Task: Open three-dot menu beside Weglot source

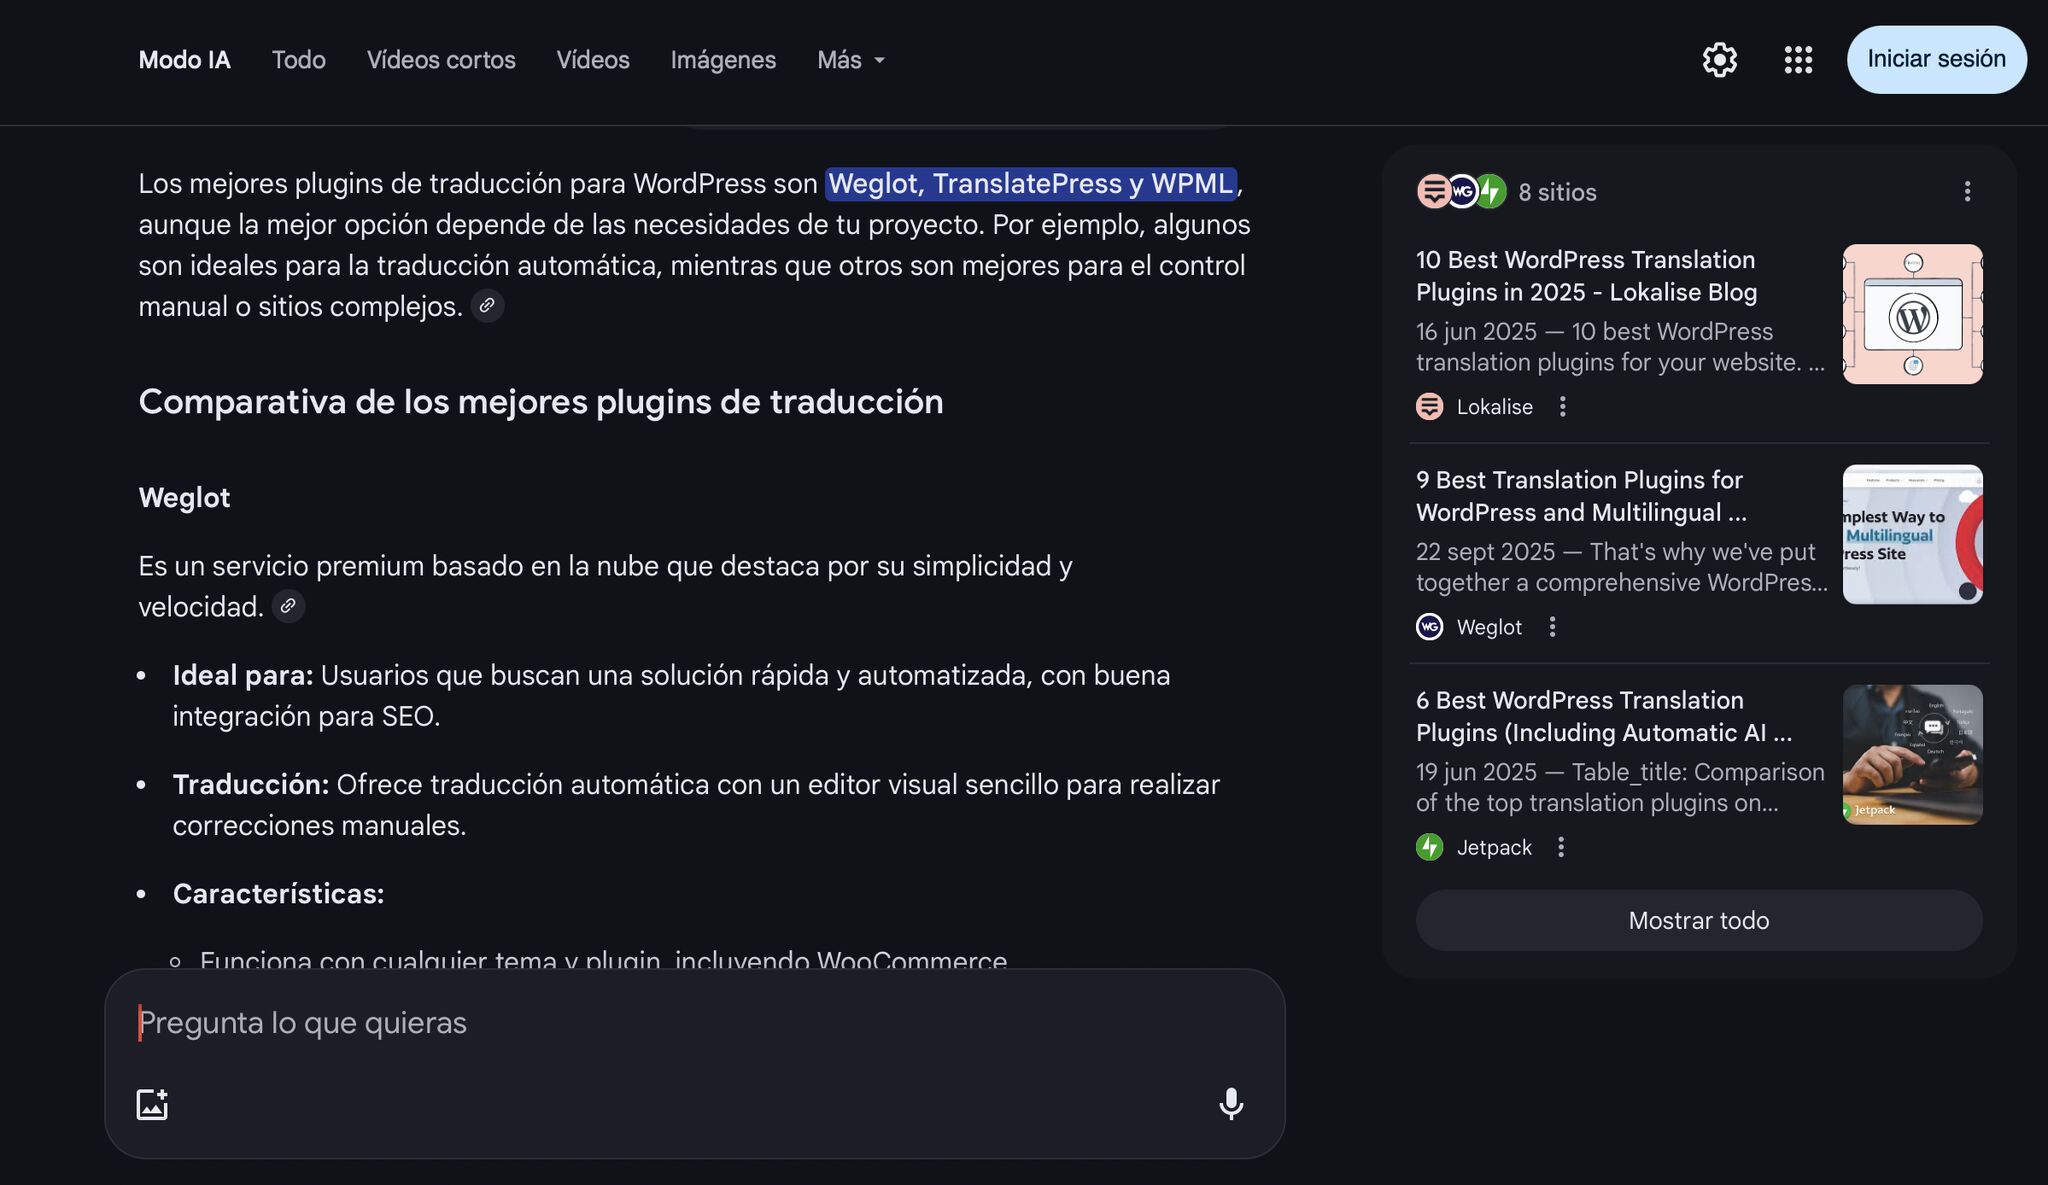Action: coord(1552,627)
